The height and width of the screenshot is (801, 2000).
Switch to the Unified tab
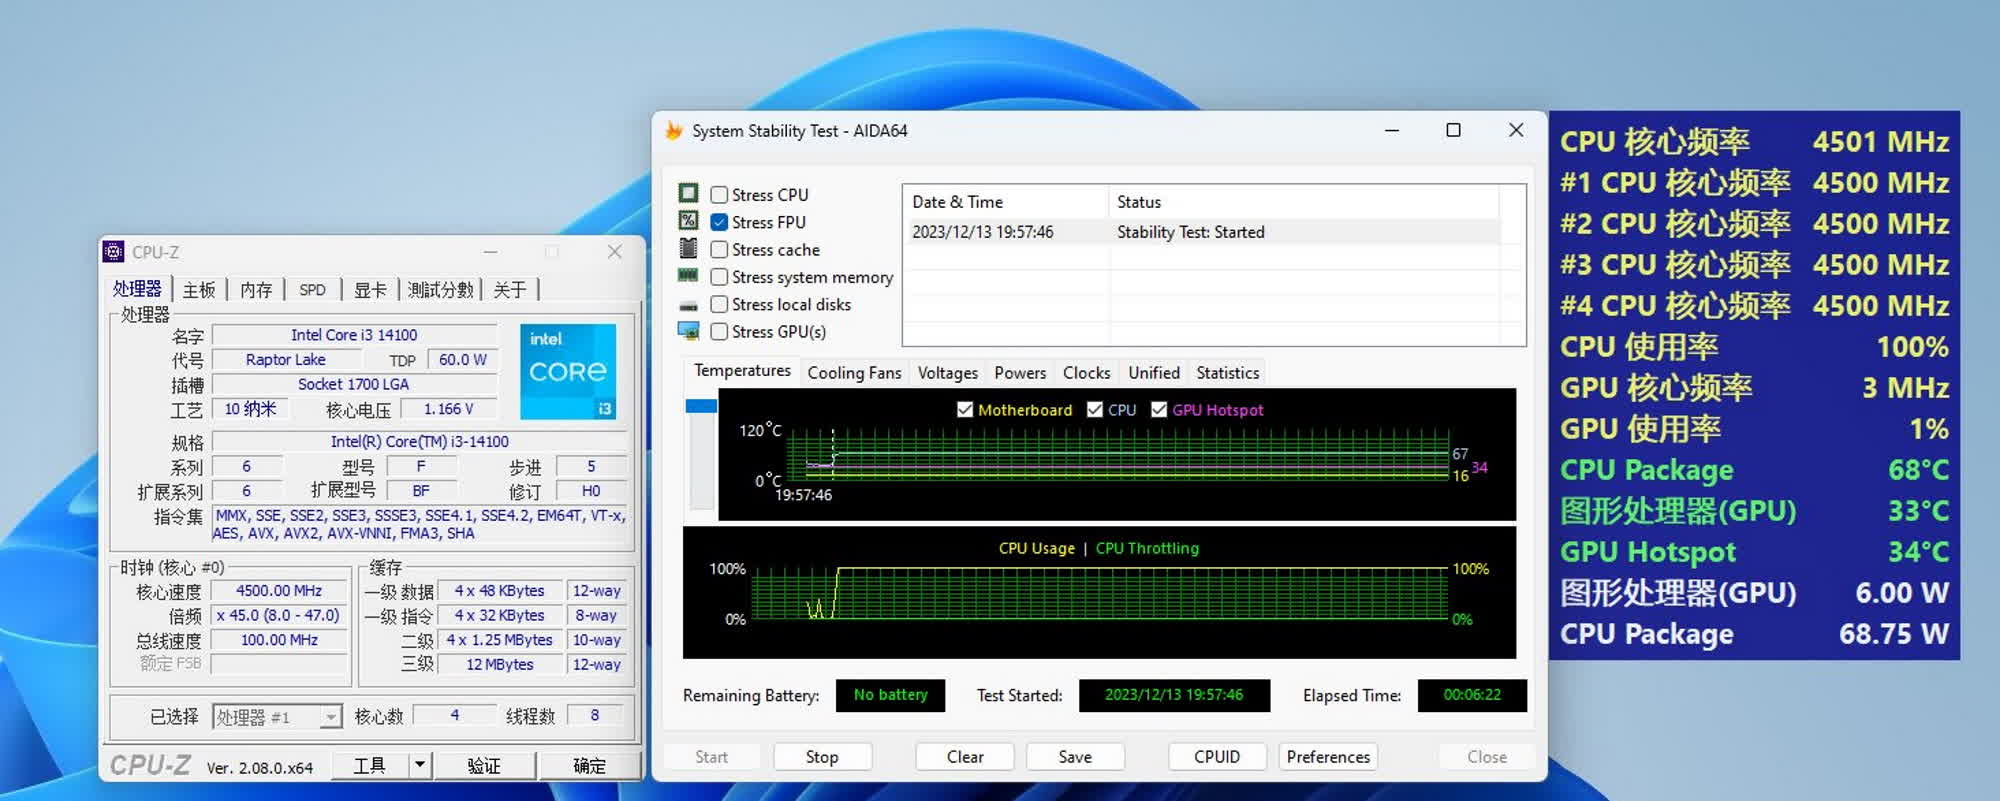1154,373
